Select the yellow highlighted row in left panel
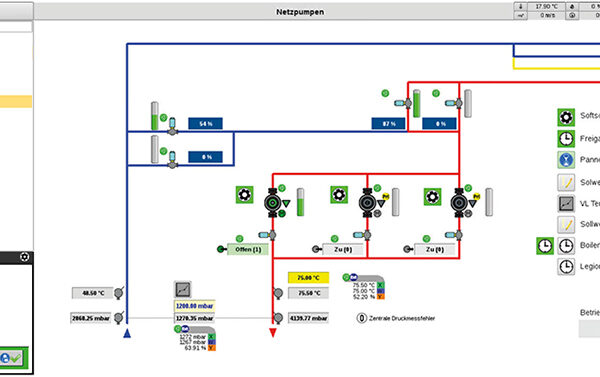Viewport: 600px width, 377px height. (16, 101)
